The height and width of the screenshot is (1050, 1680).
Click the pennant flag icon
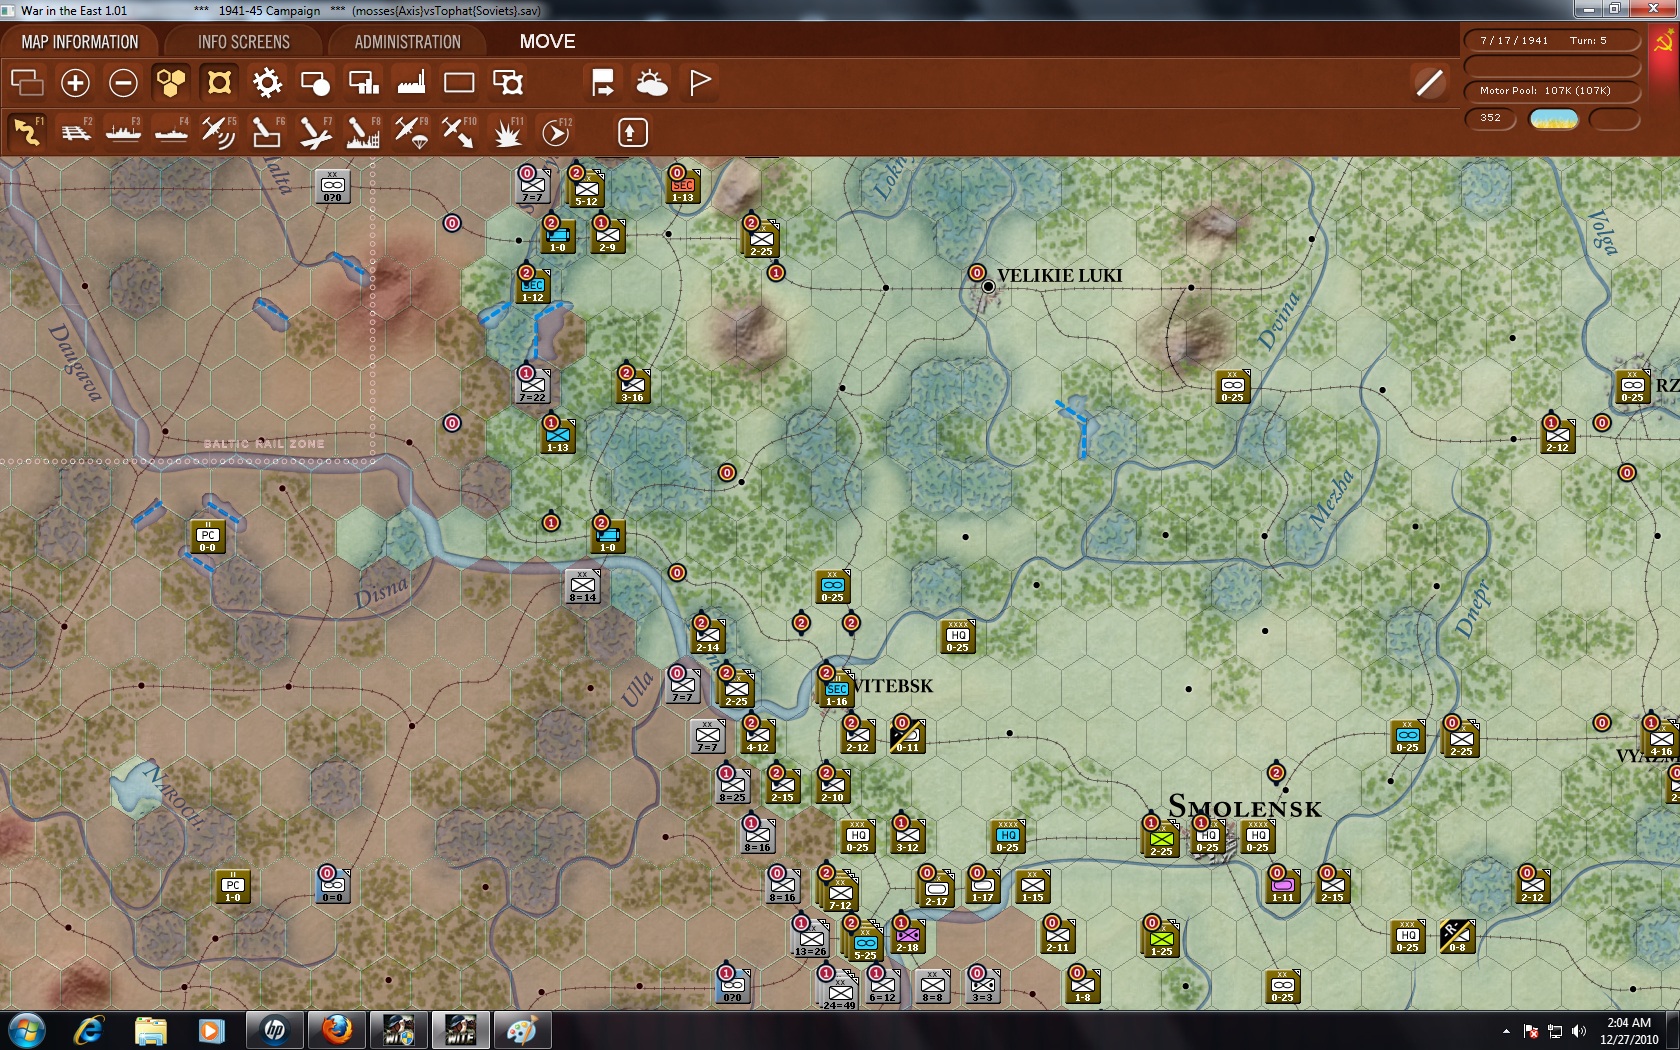click(700, 83)
